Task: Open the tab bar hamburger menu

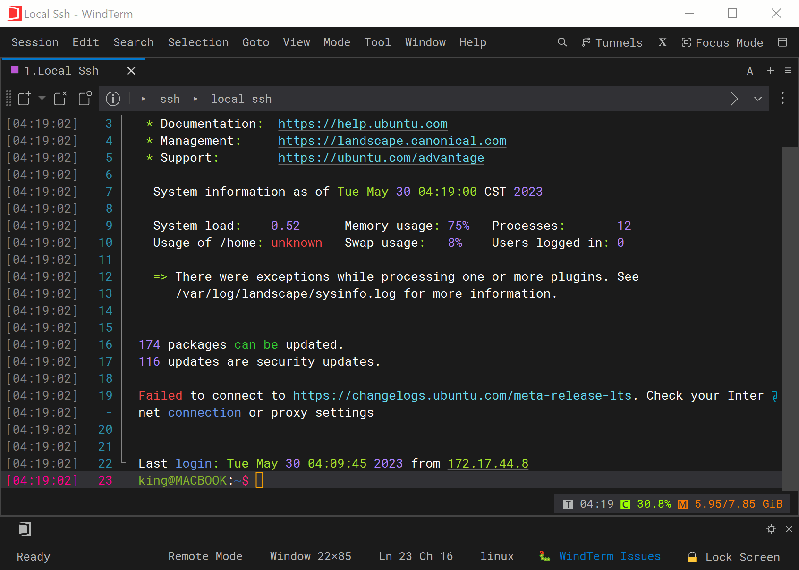Action: (x=787, y=71)
